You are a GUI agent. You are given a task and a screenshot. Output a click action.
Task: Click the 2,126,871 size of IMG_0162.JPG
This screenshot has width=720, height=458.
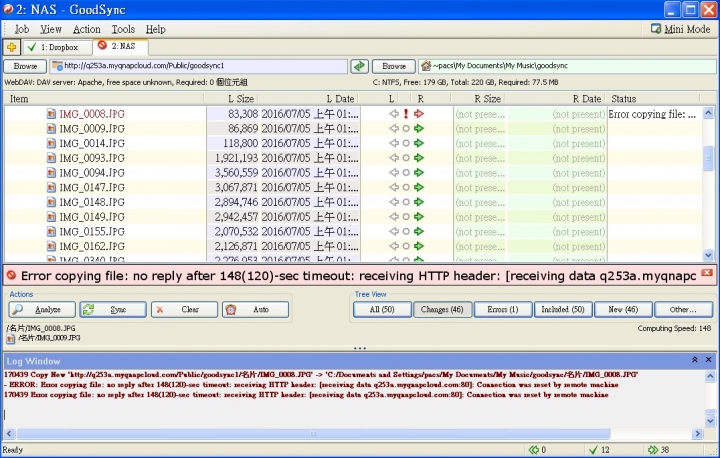[x=236, y=246]
